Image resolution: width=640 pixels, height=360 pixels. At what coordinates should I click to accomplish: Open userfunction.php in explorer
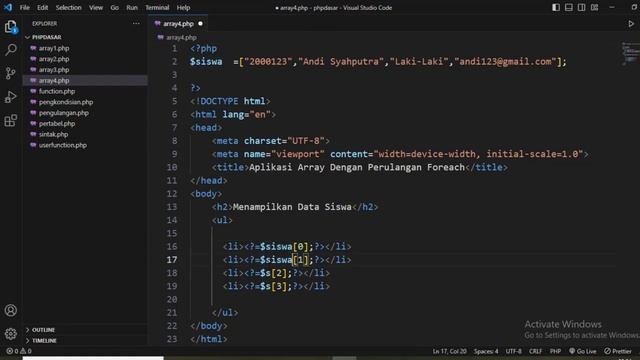(62, 145)
